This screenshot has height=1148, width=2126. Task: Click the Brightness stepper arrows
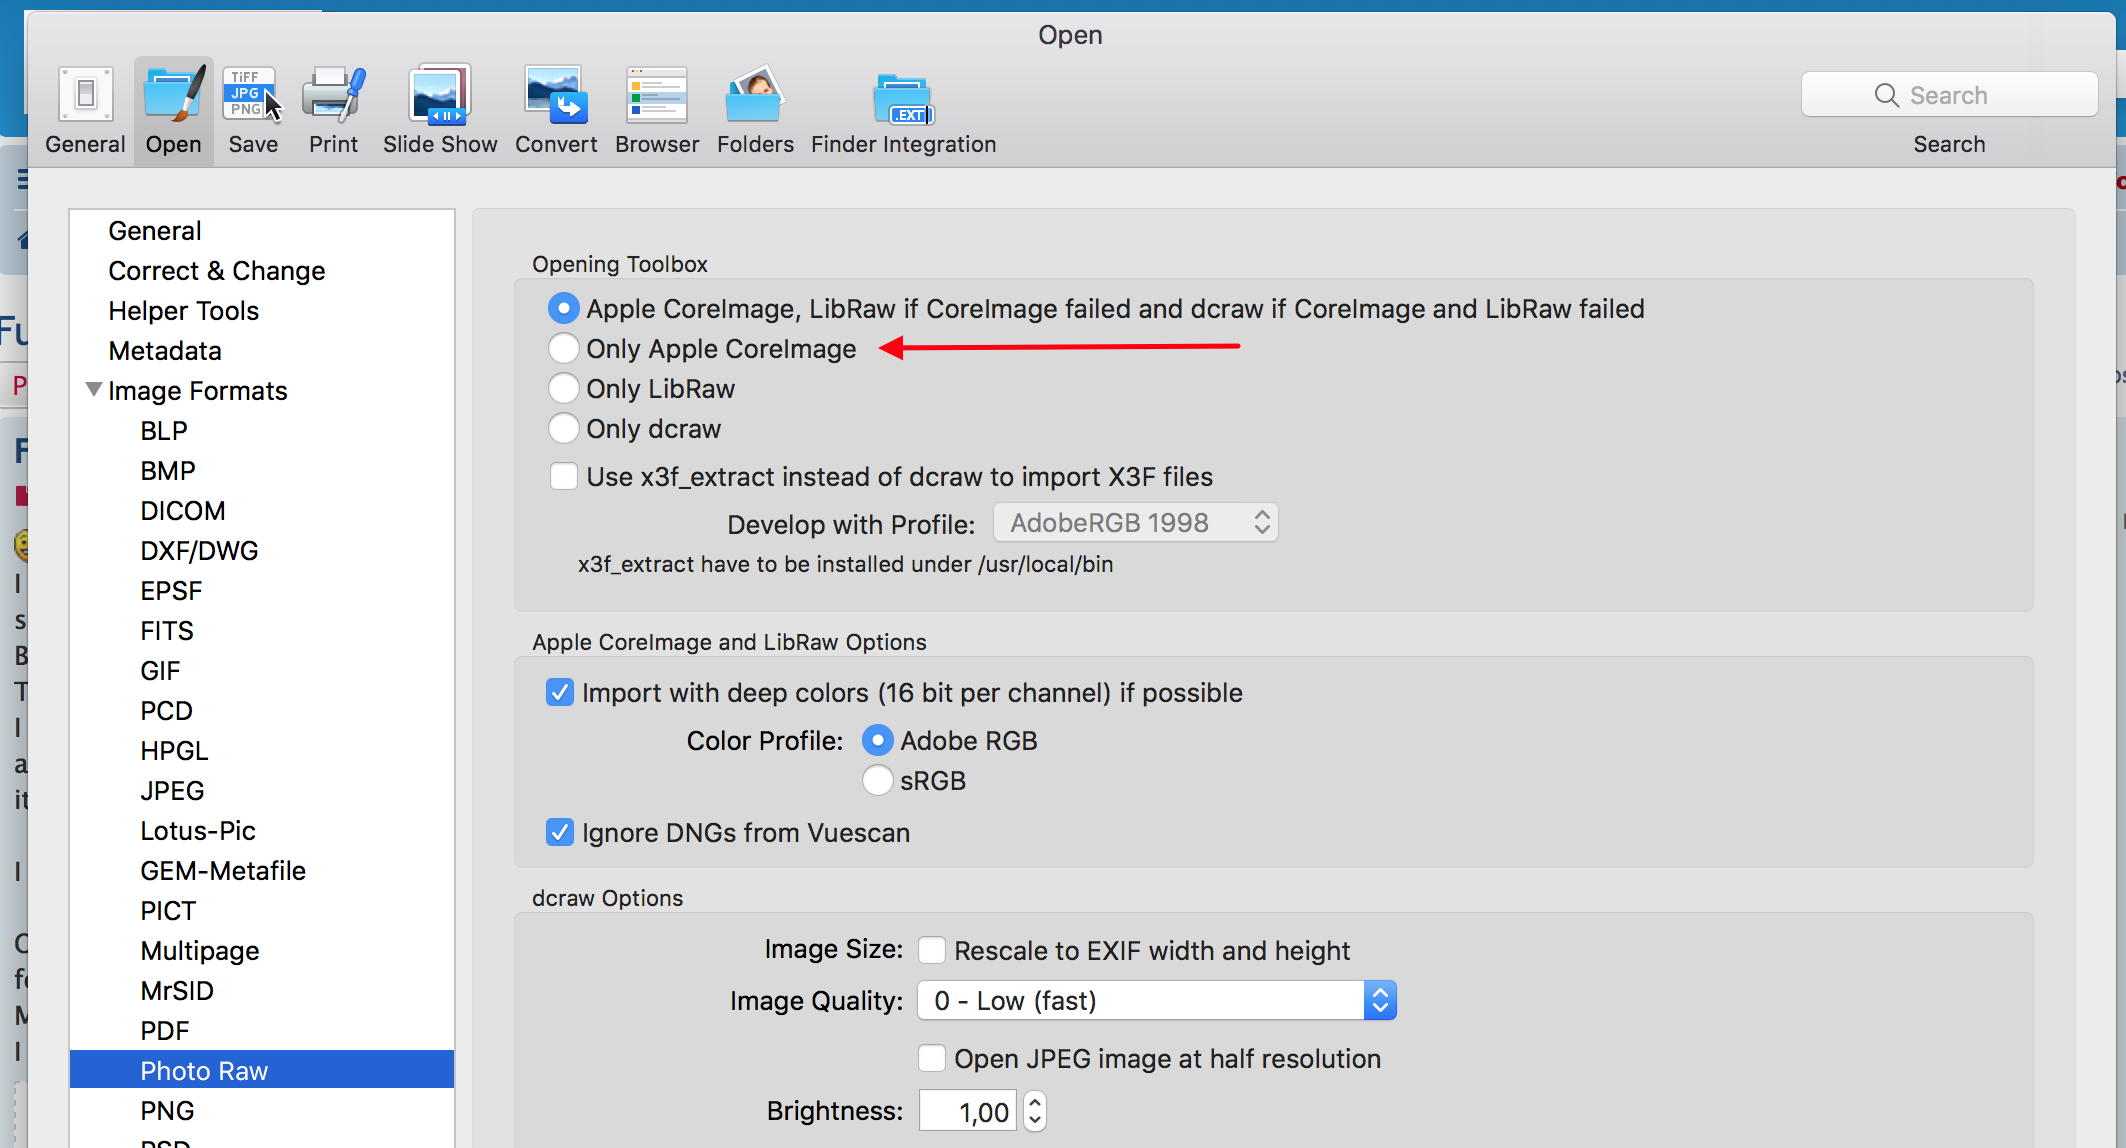pos(1035,1111)
